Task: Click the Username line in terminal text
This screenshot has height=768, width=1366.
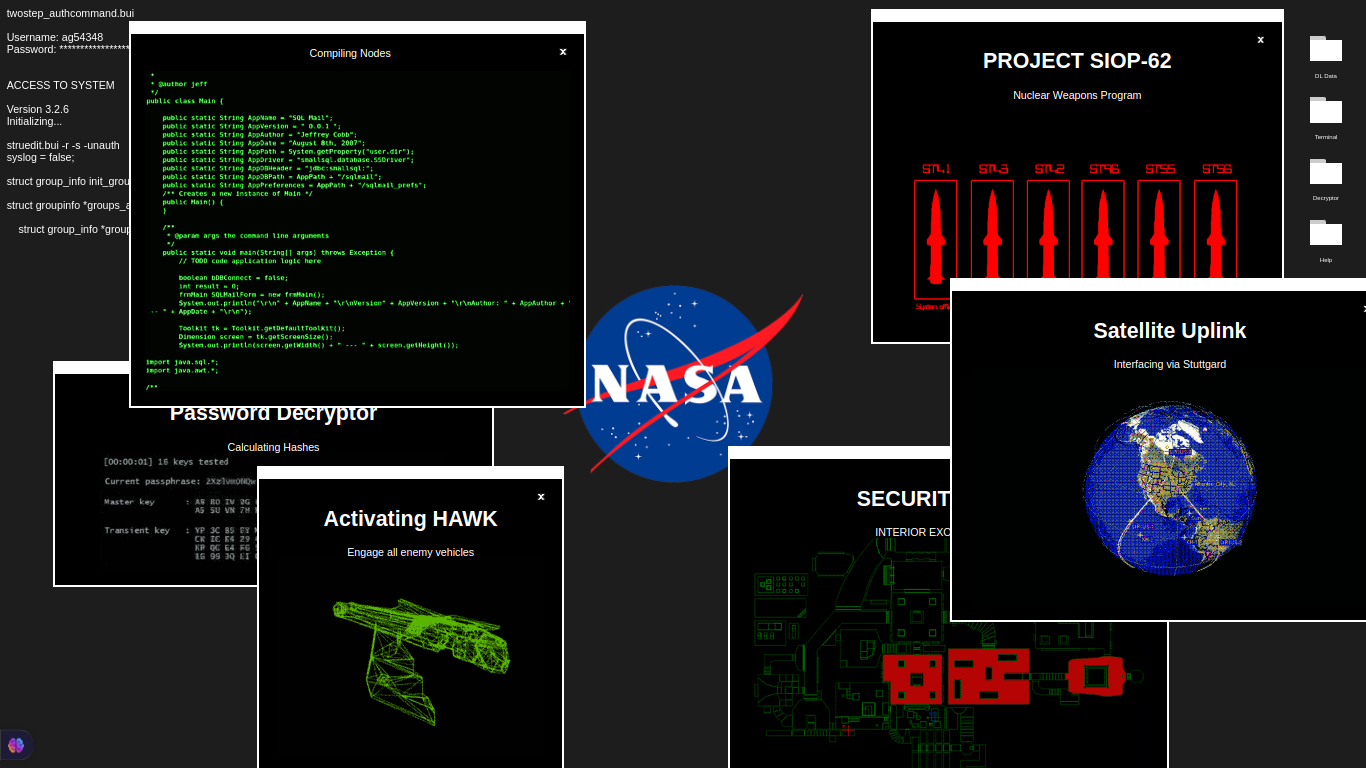Action: coord(55,37)
